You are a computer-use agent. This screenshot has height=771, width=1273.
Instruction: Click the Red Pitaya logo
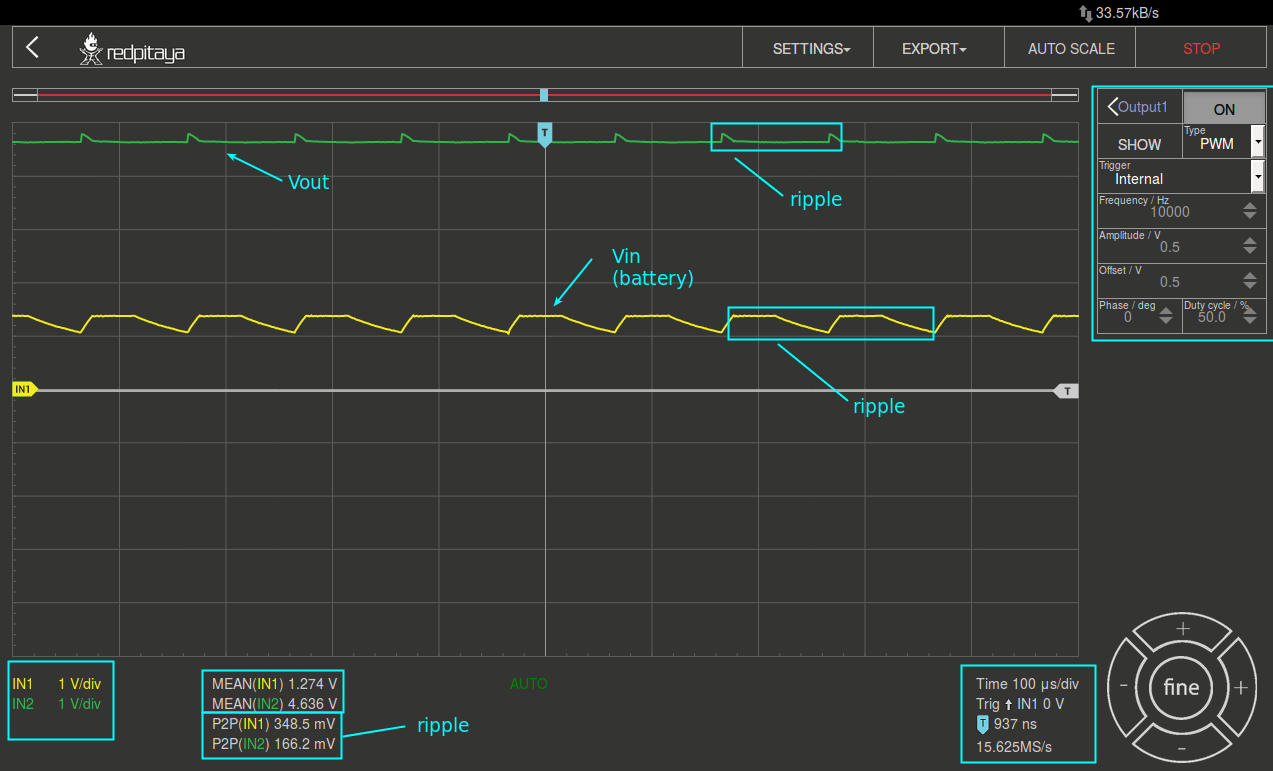pyautogui.click(x=132, y=49)
